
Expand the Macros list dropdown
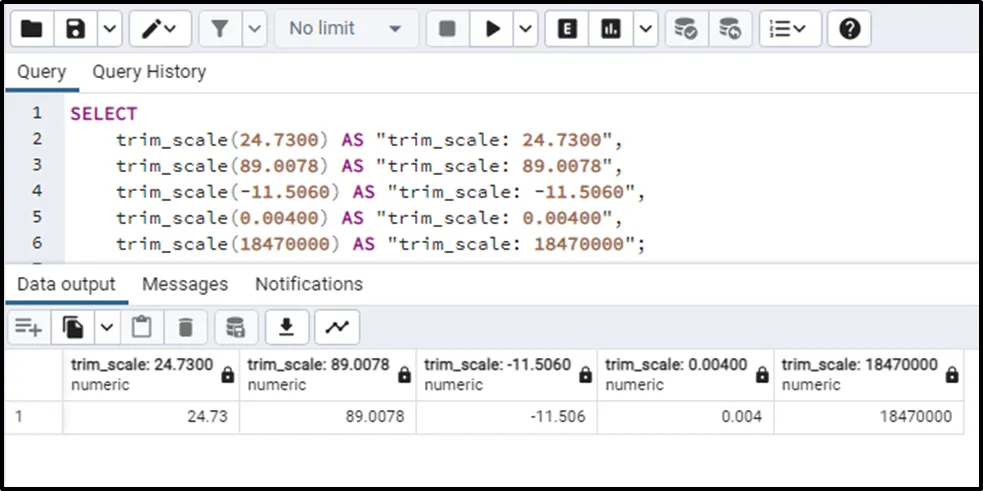[x=789, y=29]
